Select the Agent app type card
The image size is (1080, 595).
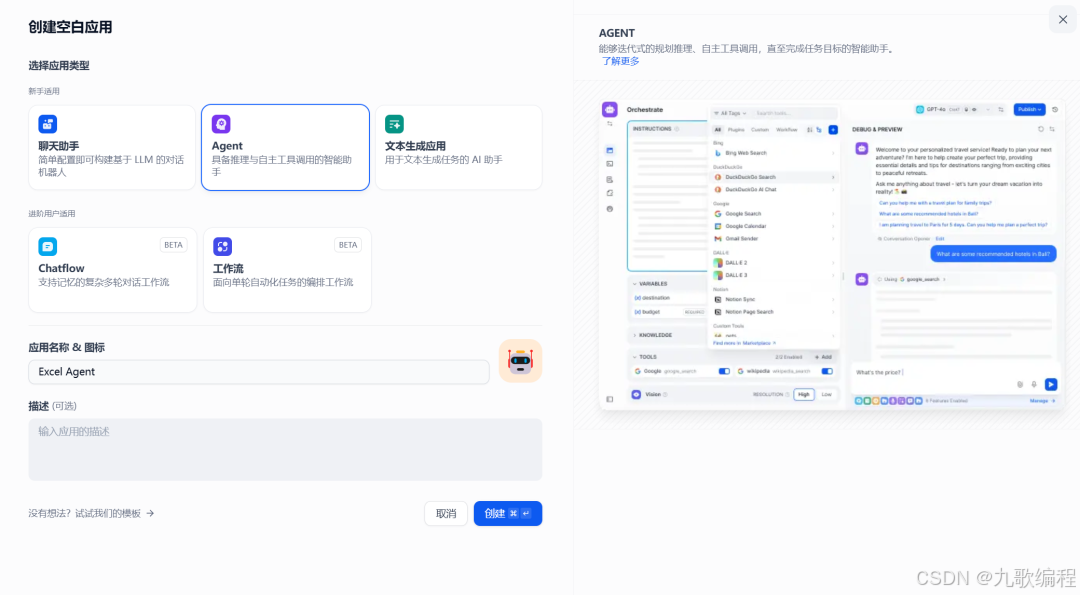(285, 147)
